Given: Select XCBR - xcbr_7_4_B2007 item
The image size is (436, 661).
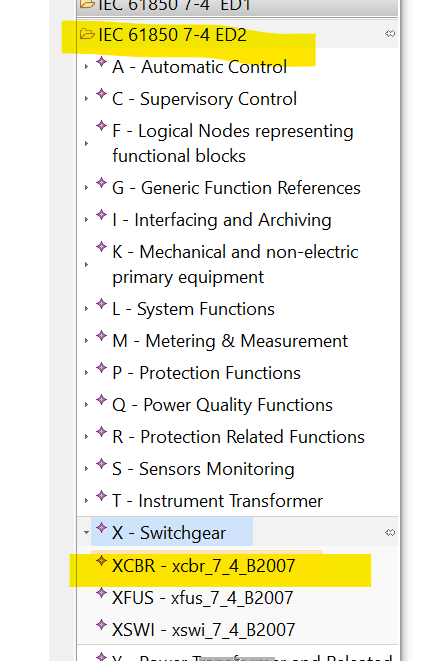Looking at the screenshot, I should coord(204,566).
